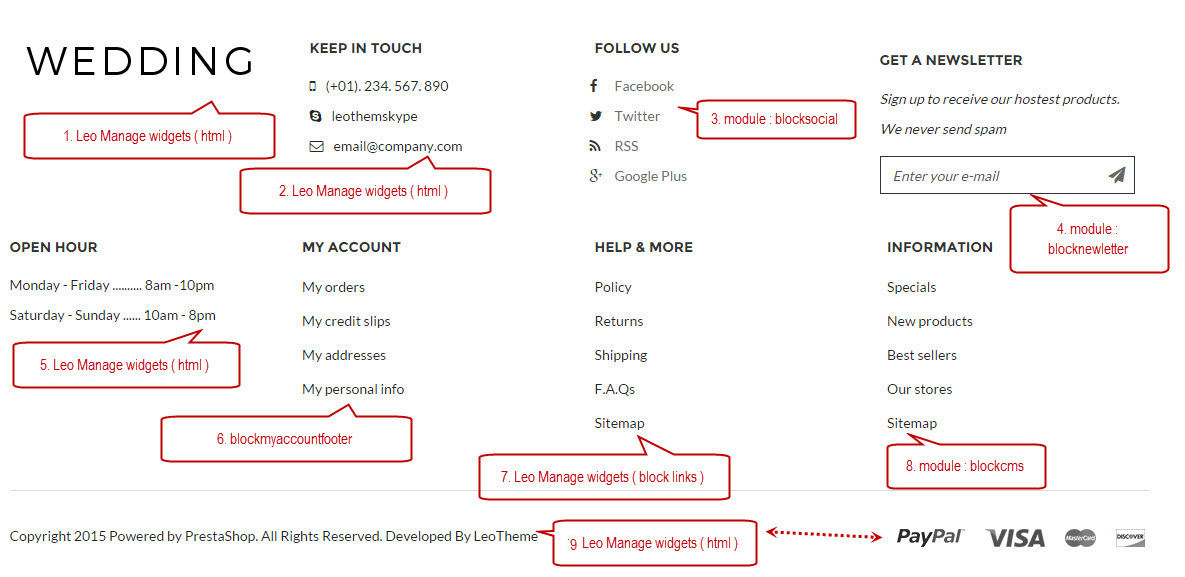Click the Twitter bird icon
This screenshot has width=1185, height=577.
pos(596,116)
